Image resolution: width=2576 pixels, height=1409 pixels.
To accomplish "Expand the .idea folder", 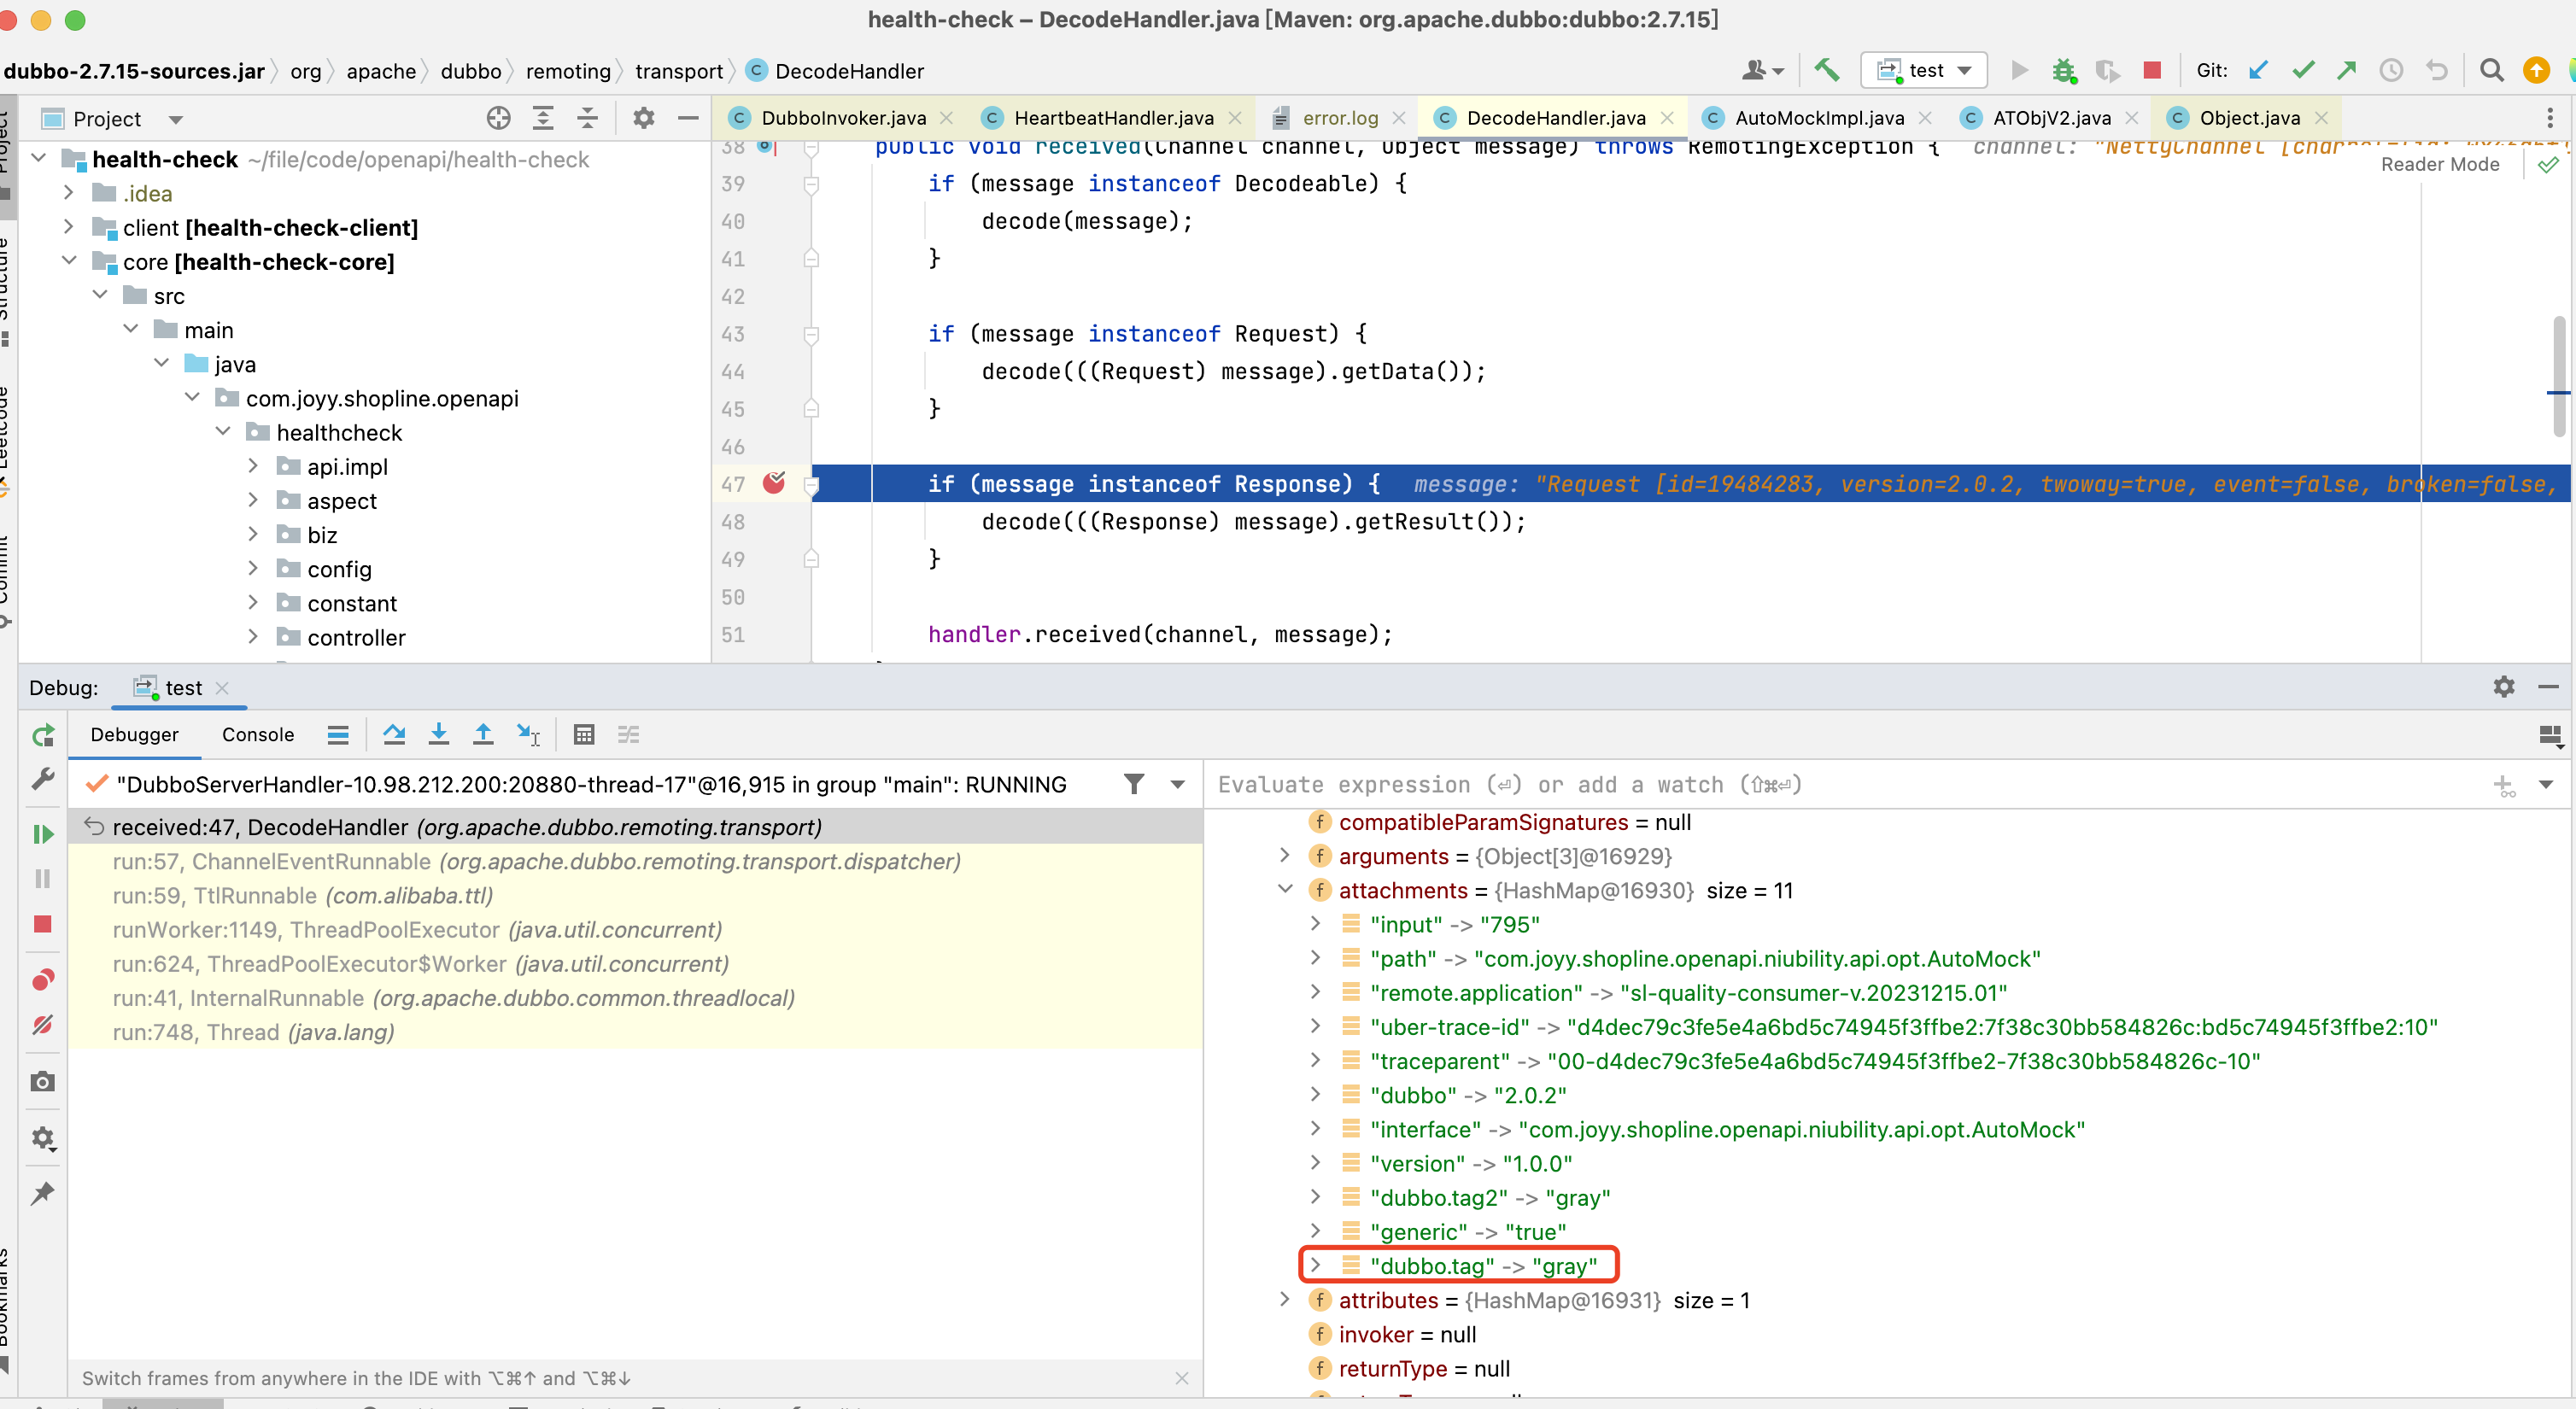I will (68, 192).
